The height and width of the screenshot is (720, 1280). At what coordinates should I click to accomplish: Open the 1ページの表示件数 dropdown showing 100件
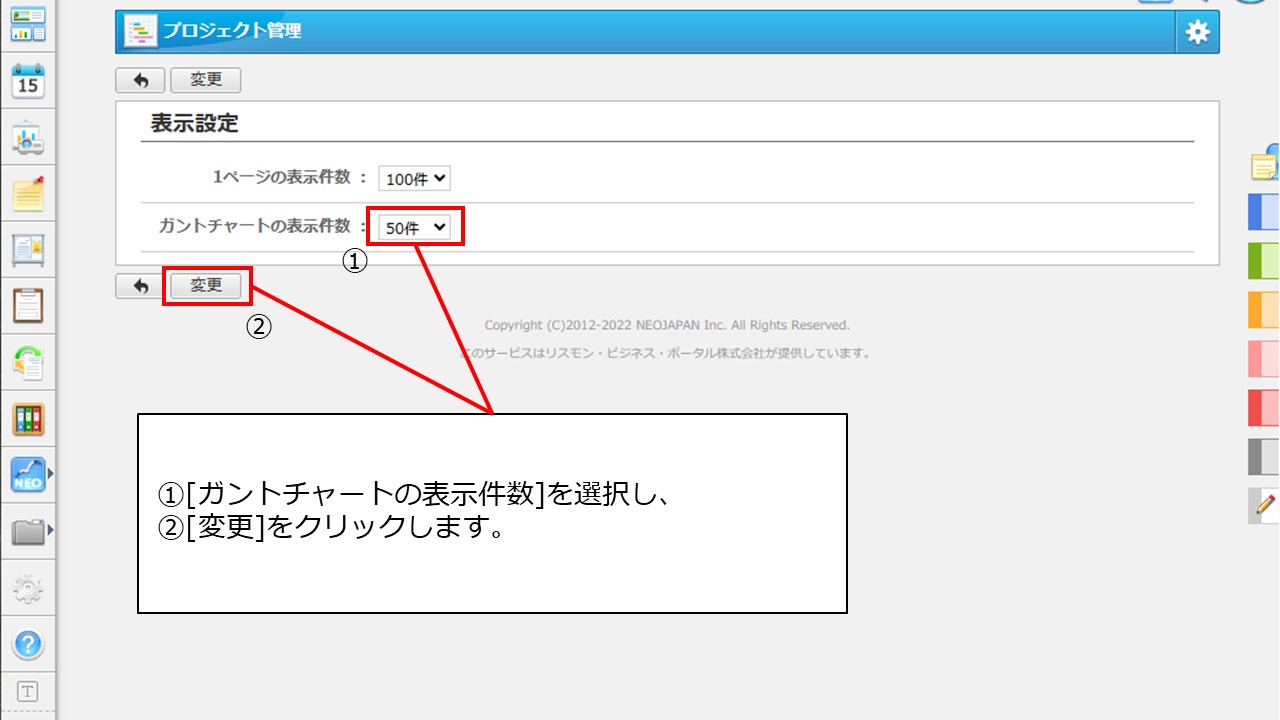414,179
